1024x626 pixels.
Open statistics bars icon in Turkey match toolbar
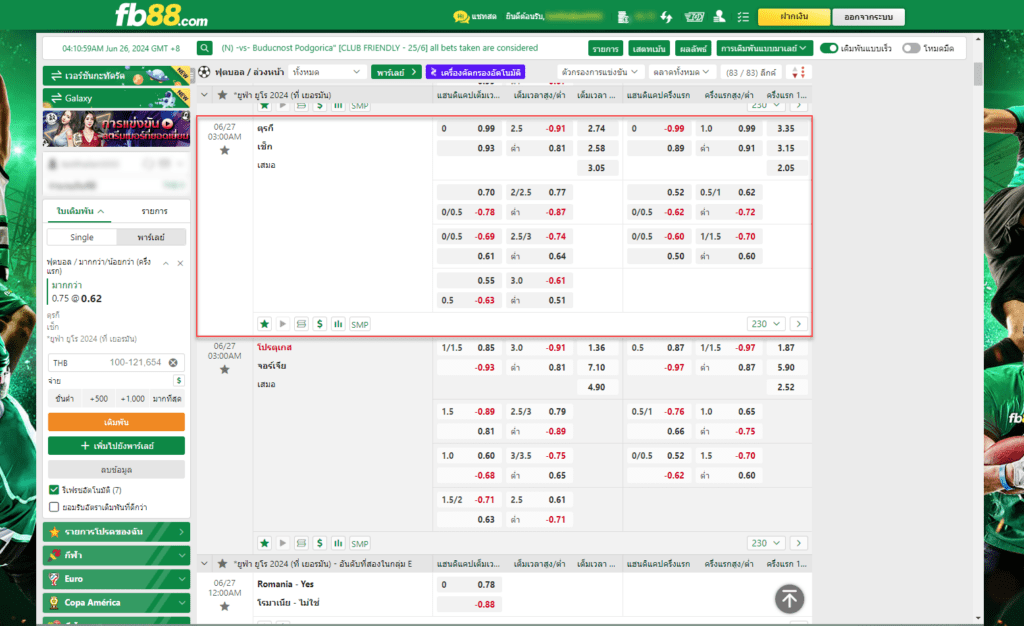[x=338, y=324]
